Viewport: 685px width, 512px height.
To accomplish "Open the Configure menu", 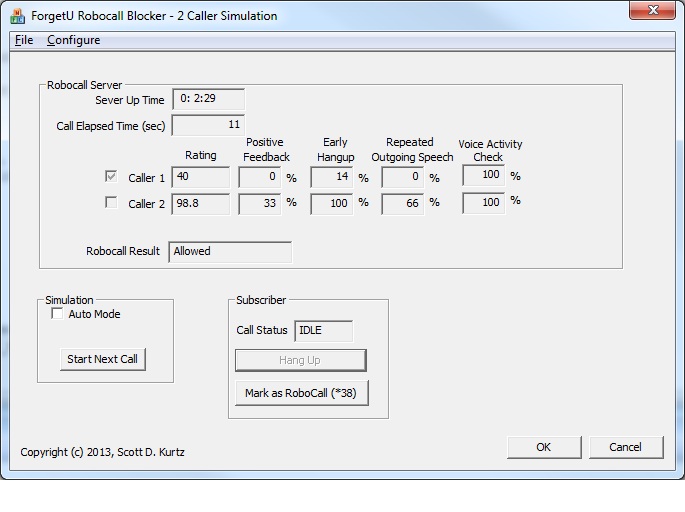I will 73,40.
